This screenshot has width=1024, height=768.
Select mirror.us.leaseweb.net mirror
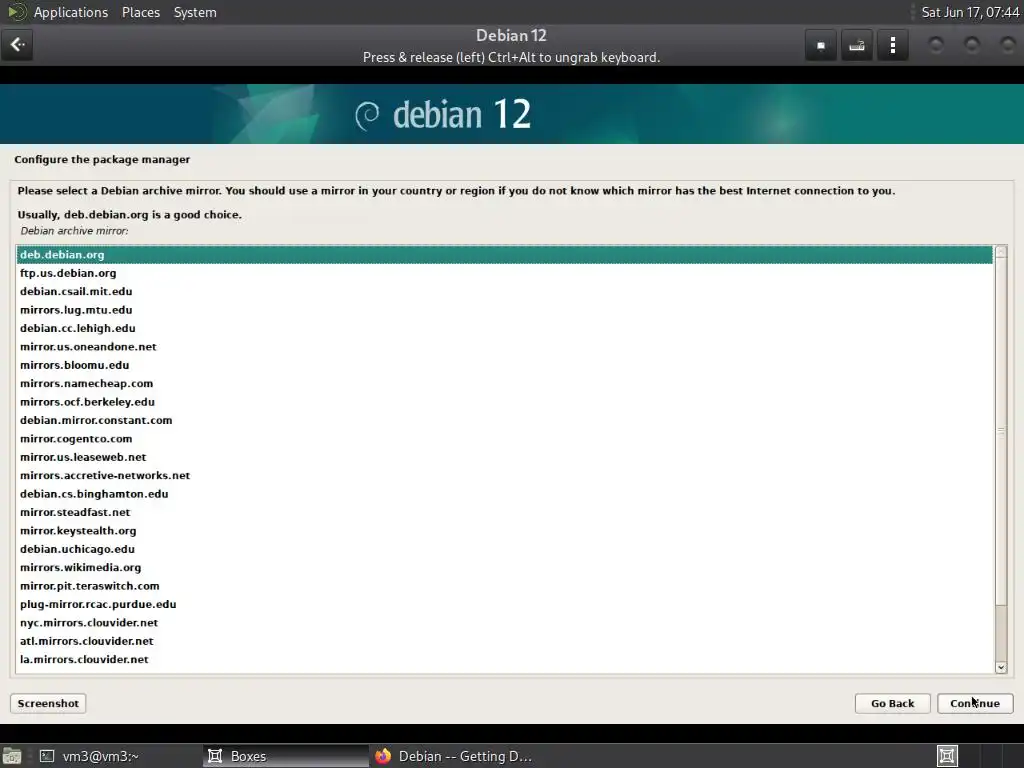pyautogui.click(x=504, y=457)
